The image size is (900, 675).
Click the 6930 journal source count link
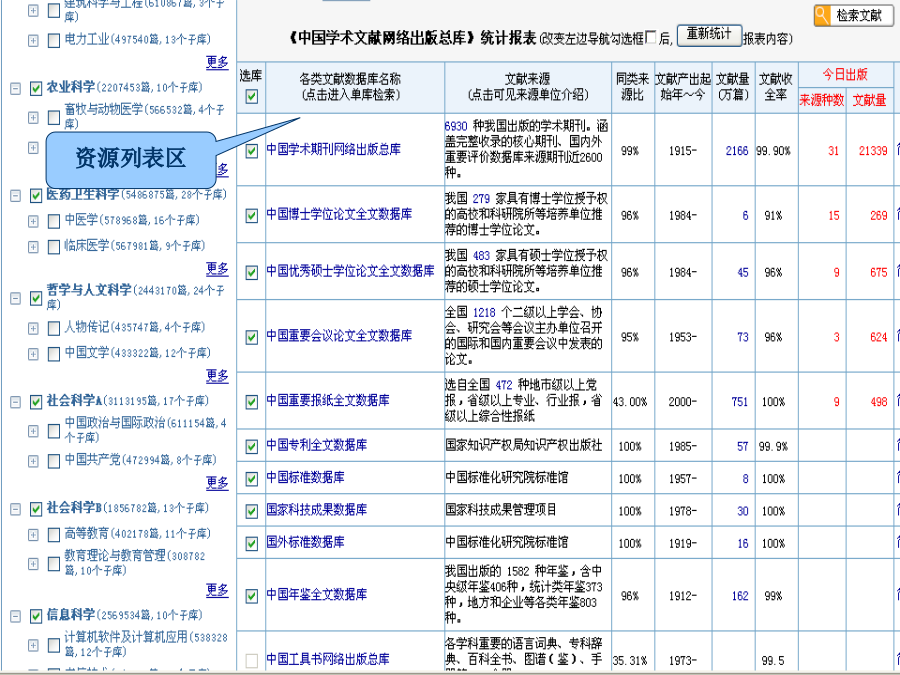456,126
